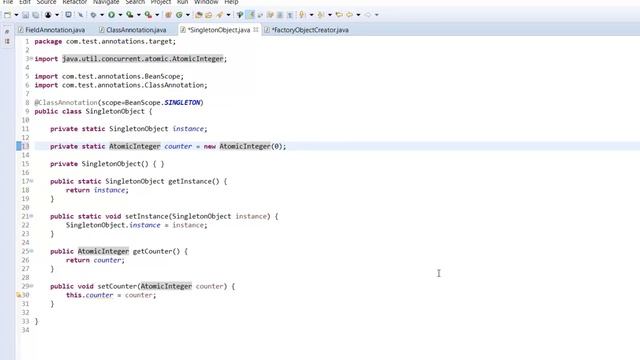Click the warning marker on line 30
Viewport: 640px width, 360px height.
(18, 295)
